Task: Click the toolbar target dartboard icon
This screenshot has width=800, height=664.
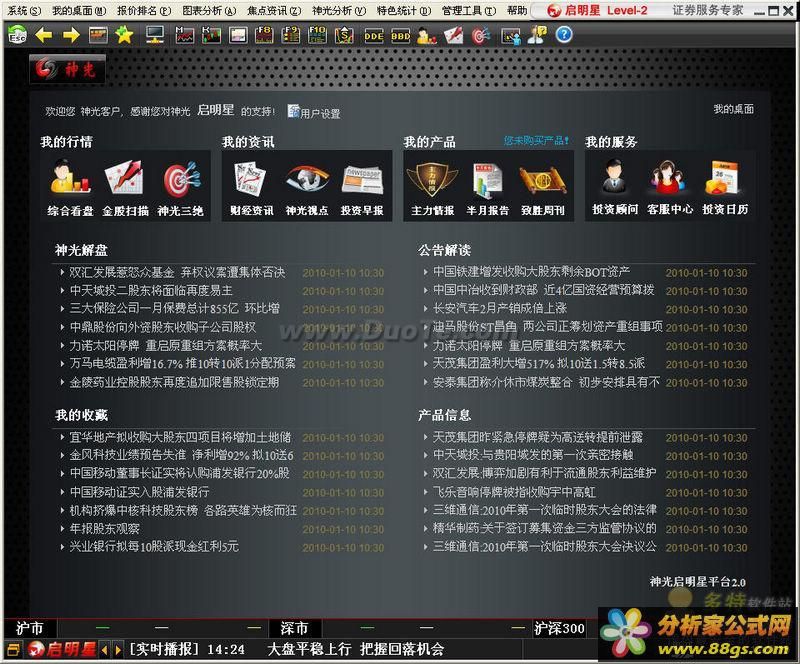Action: [x=480, y=35]
